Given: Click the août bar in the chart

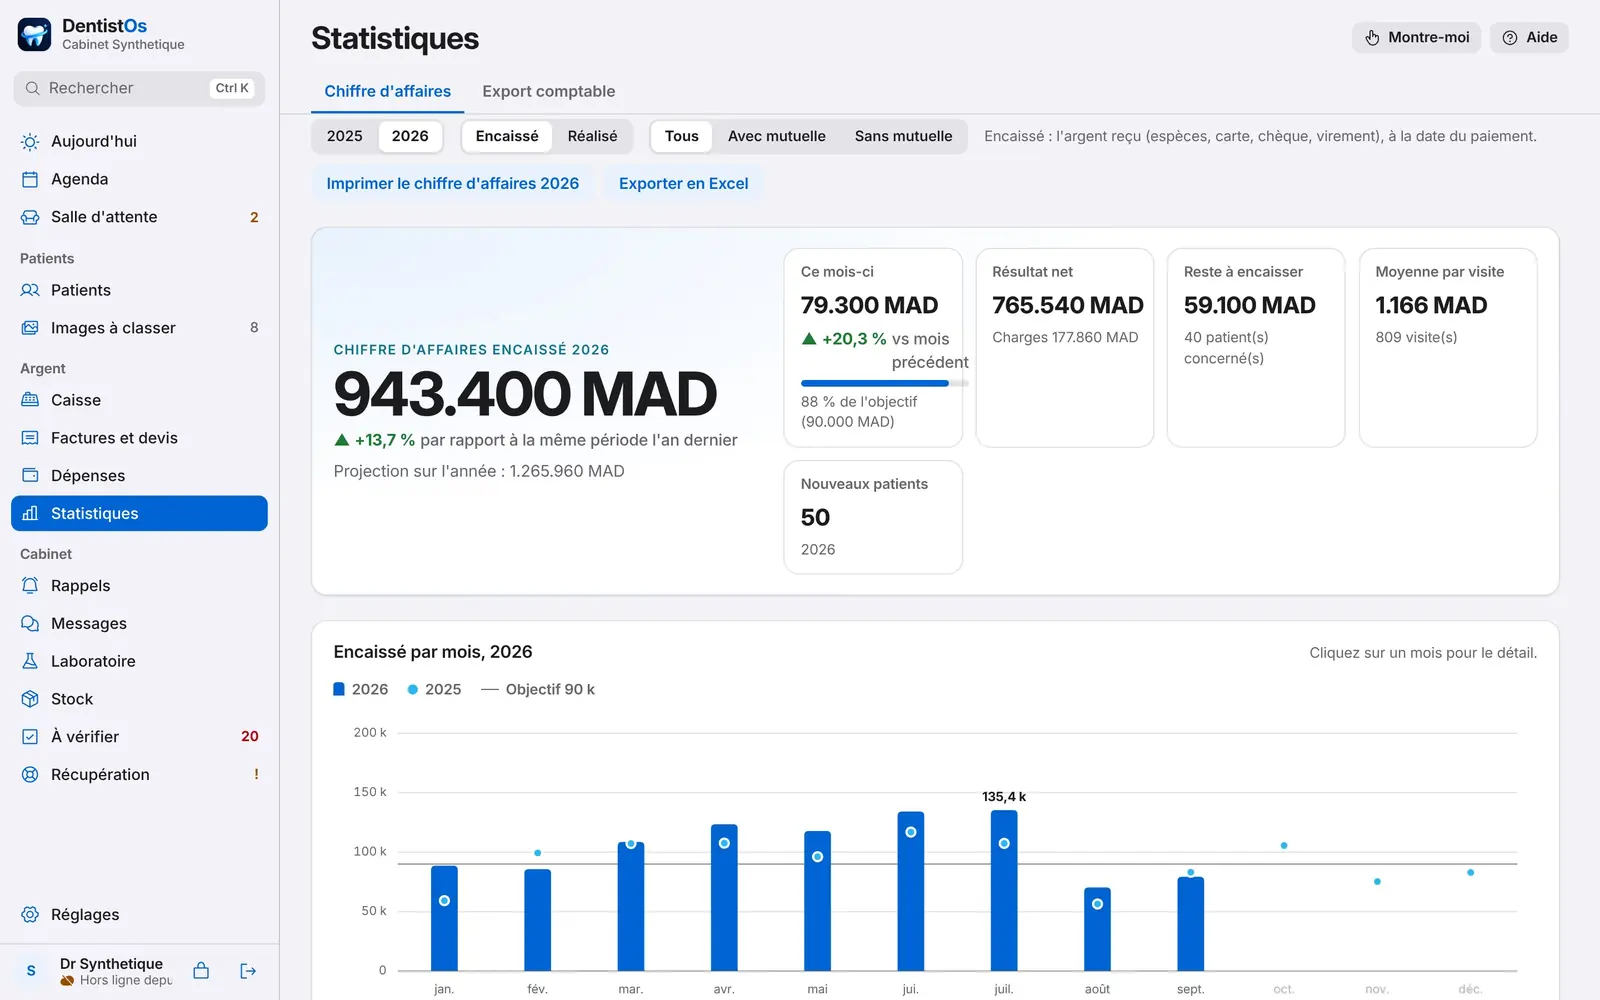Looking at the screenshot, I should pos(1097,929).
